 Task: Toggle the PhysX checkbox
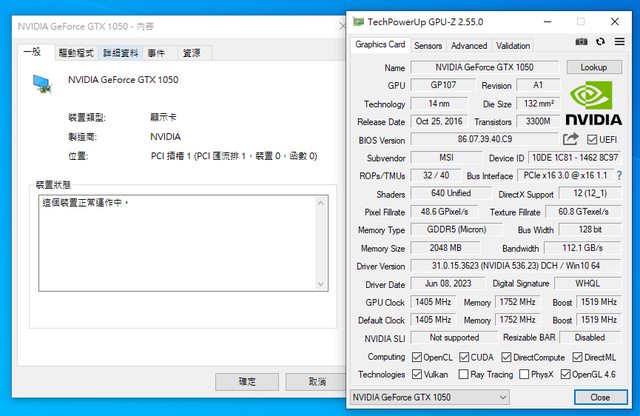click(524, 374)
